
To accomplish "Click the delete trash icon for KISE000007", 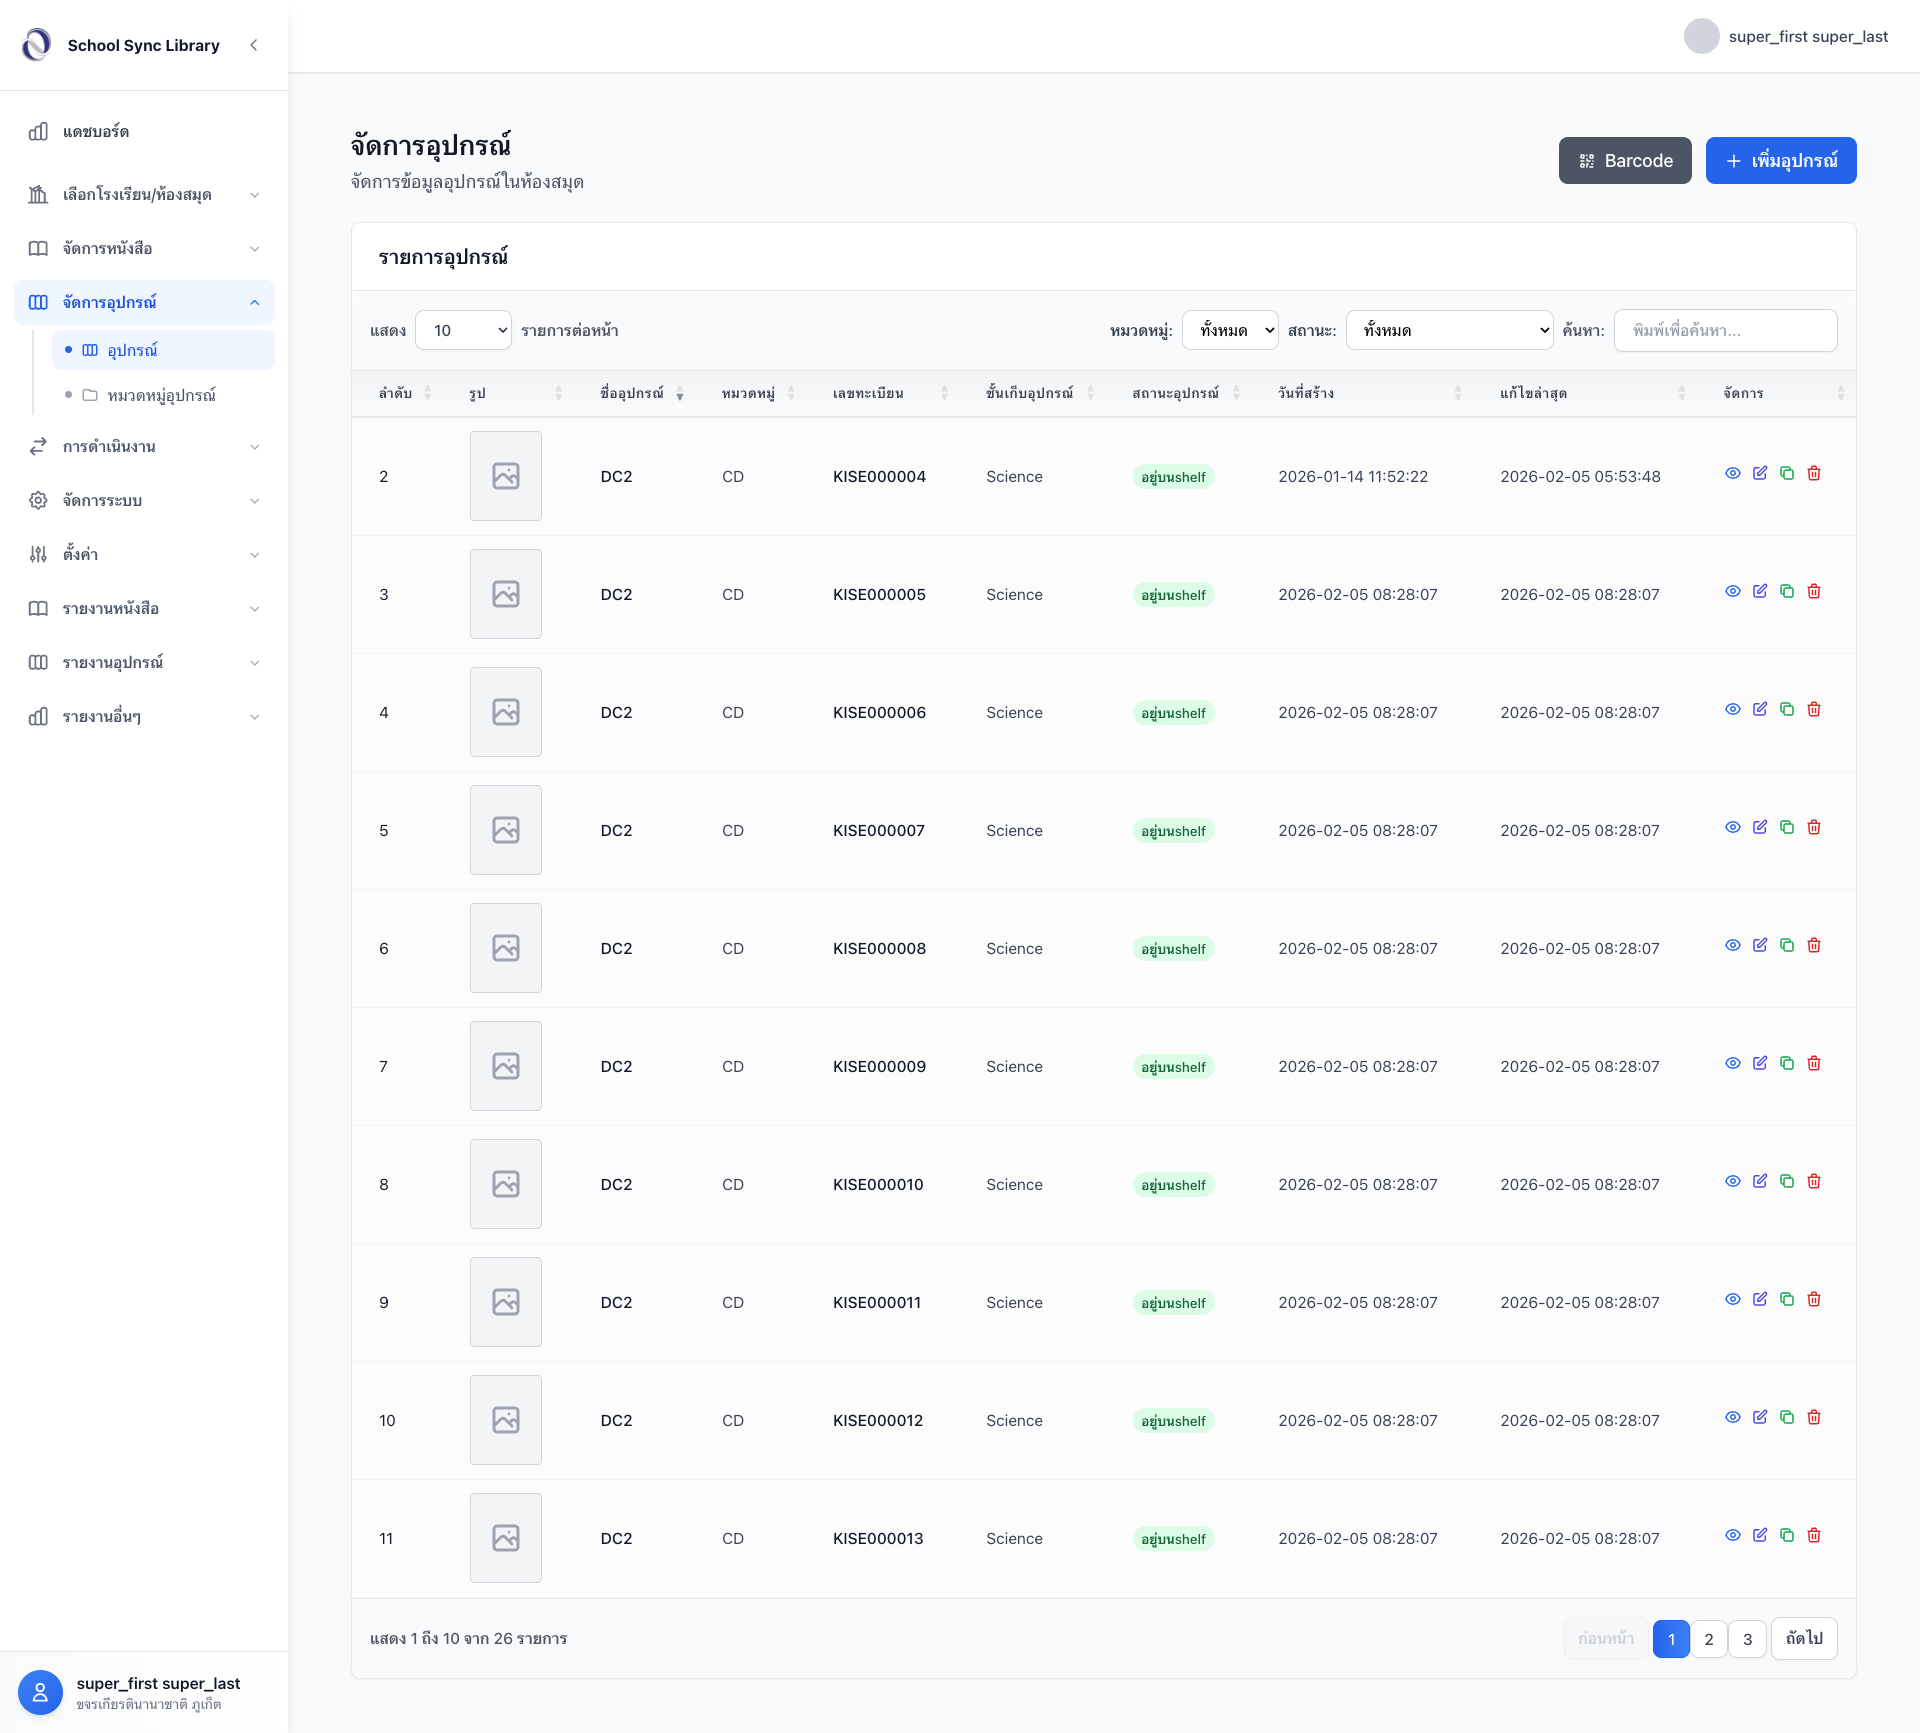I will [x=1814, y=827].
